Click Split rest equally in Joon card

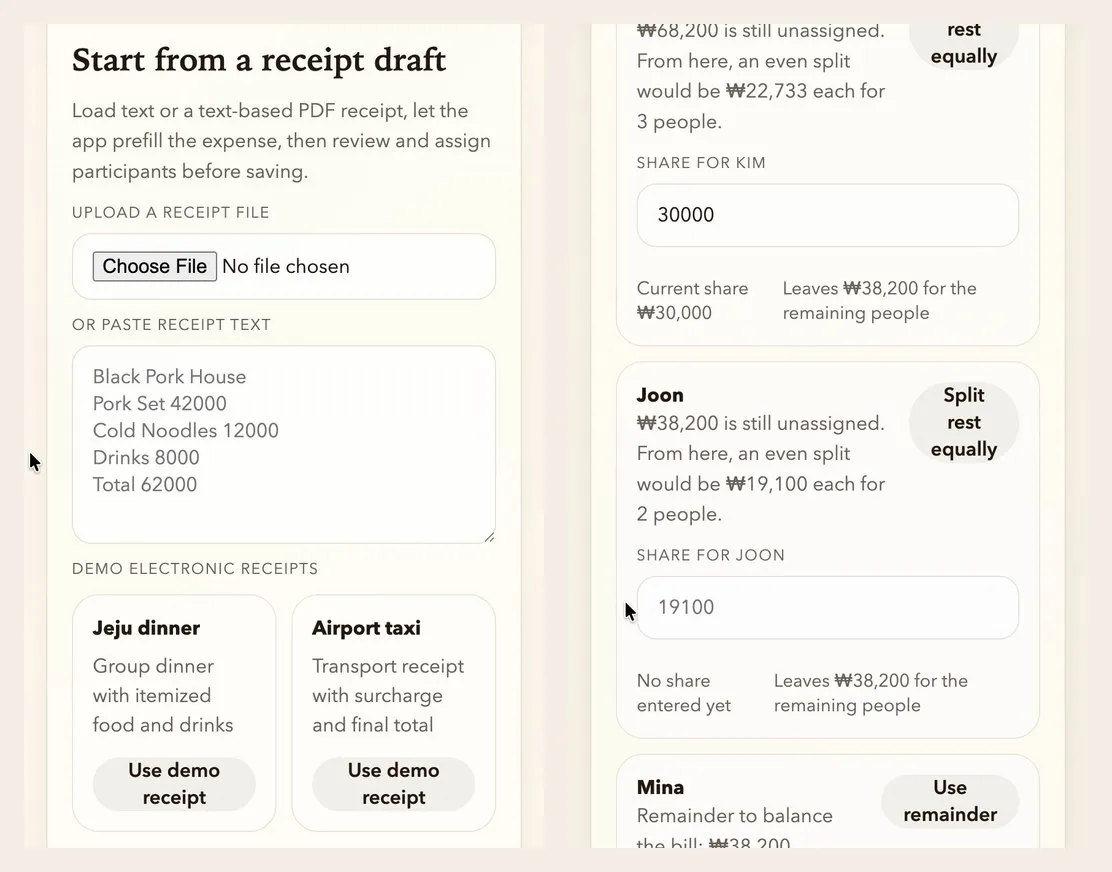coord(964,423)
